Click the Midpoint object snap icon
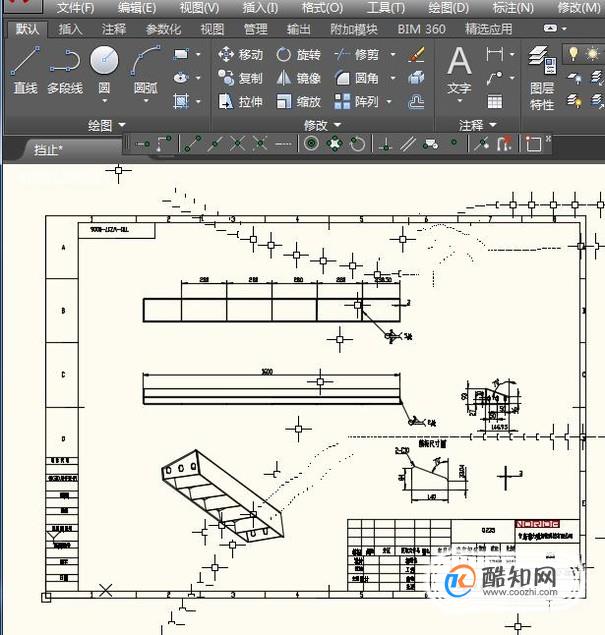Screen dimensions: 605x635 coord(215,144)
